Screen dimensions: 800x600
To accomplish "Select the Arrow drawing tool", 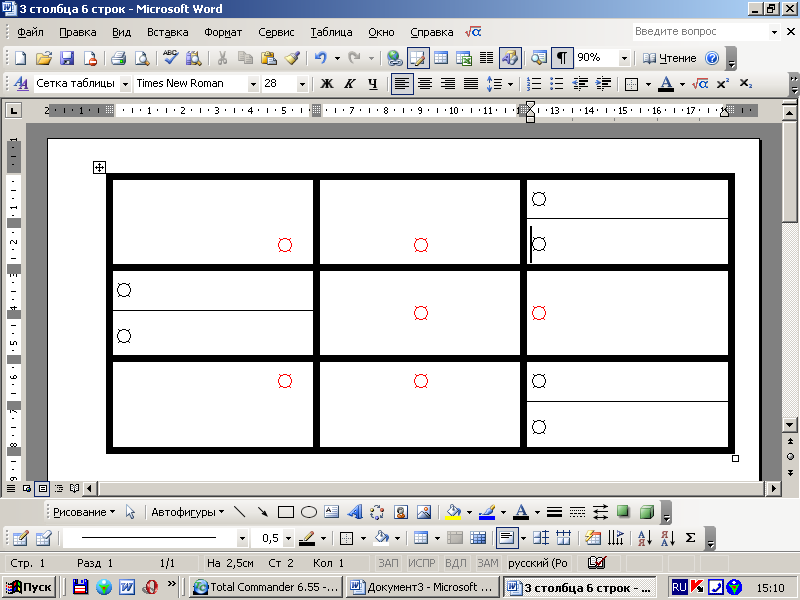I will pyautogui.click(x=262, y=512).
